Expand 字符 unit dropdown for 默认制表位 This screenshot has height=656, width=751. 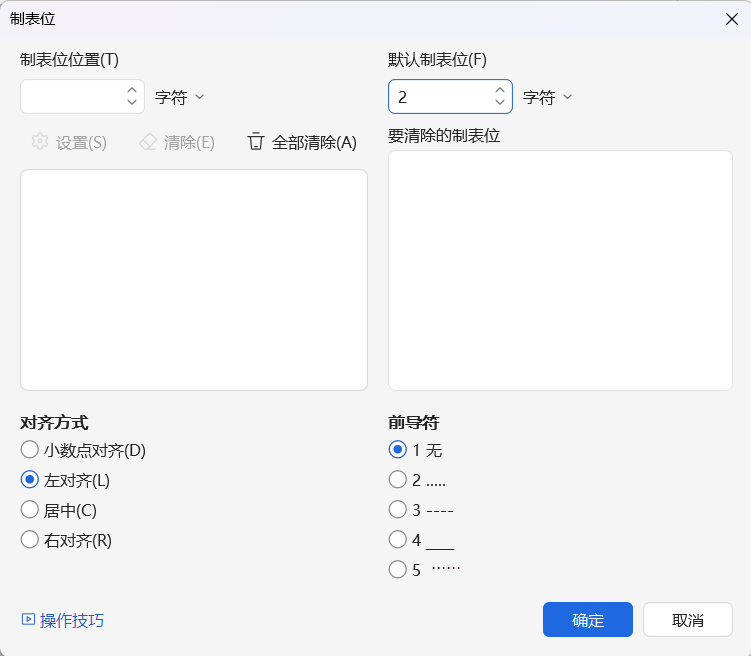click(548, 97)
